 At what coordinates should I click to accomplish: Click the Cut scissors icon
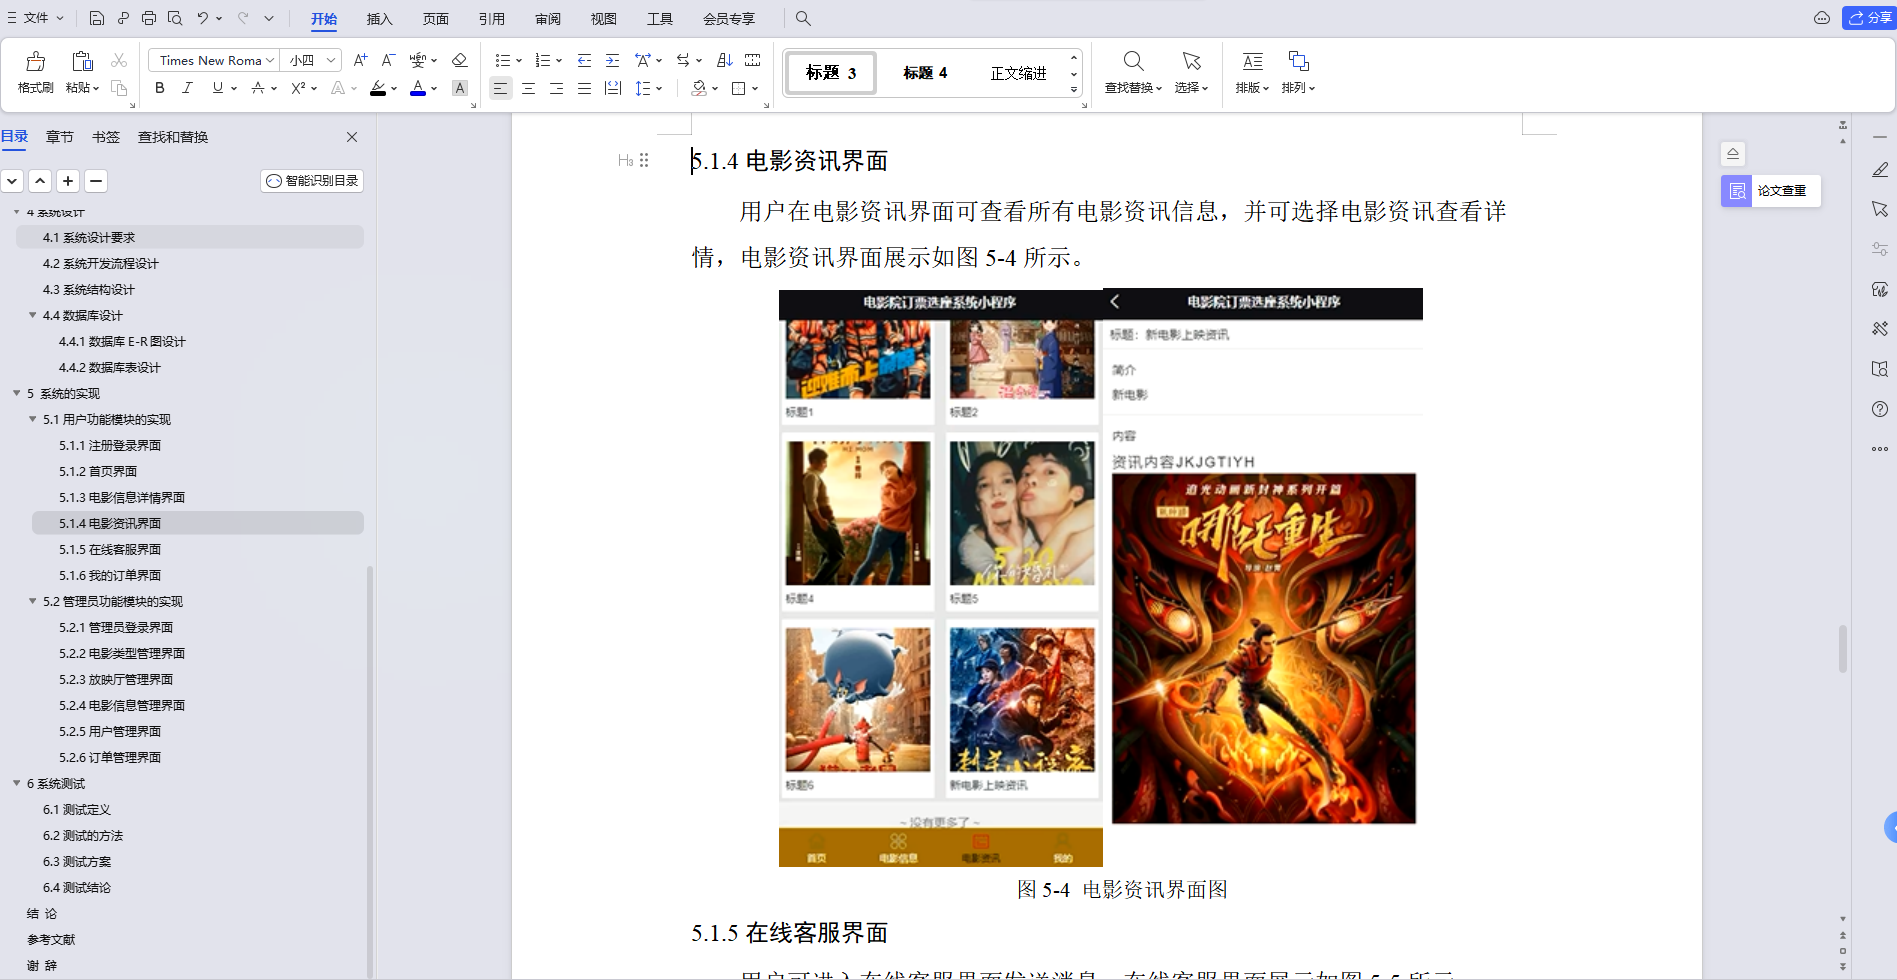(x=119, y=61)
